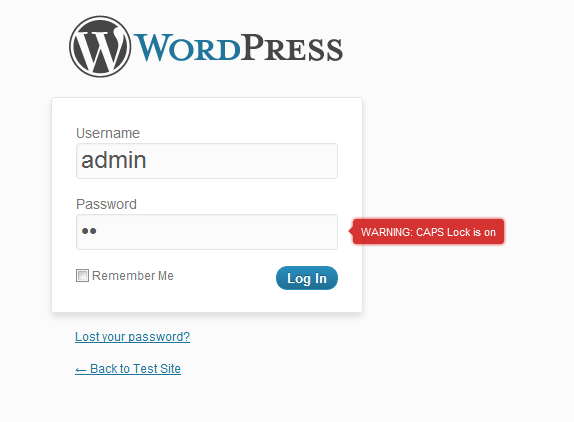Click the blue "Word" part of the wordmark
Screen dimensions: 574x422
tap(188, 48)
